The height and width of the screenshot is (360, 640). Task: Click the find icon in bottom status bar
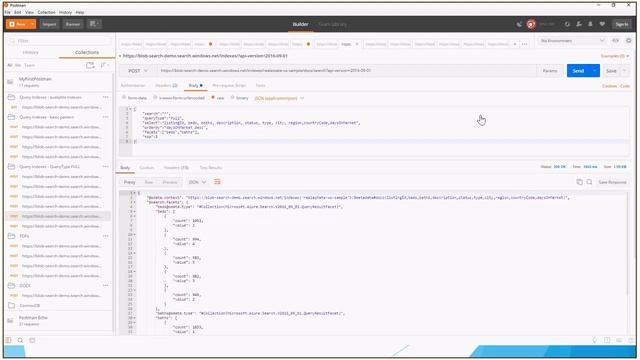click(x=20, y=340)
